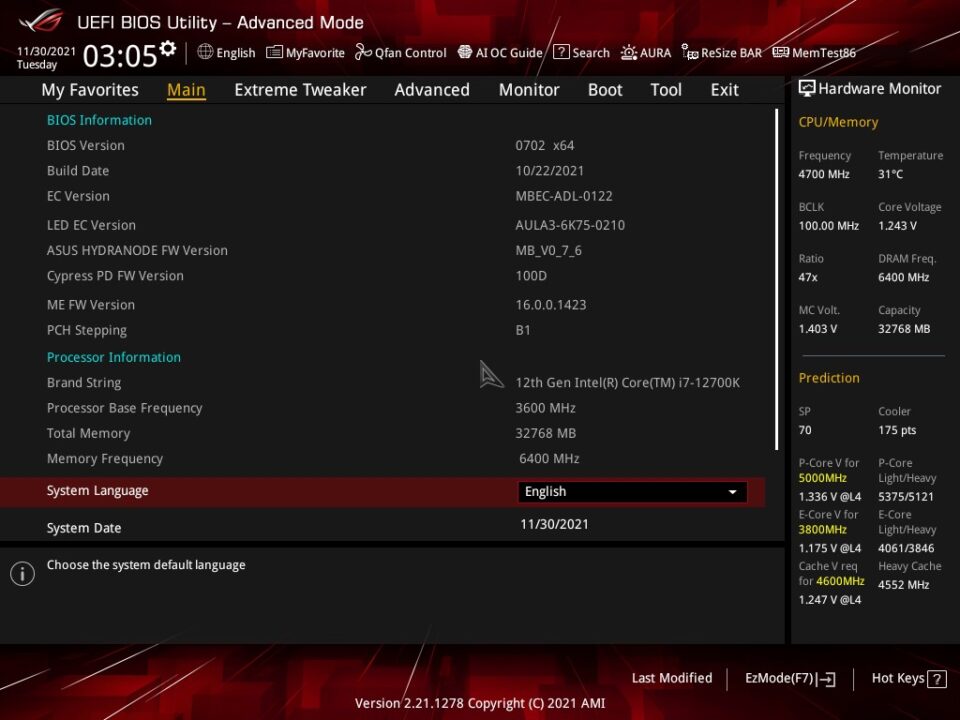Select the System Date field 11/30/2021
Image resolution: width=960 pixels, height=720 pixels.
[554, 525]
